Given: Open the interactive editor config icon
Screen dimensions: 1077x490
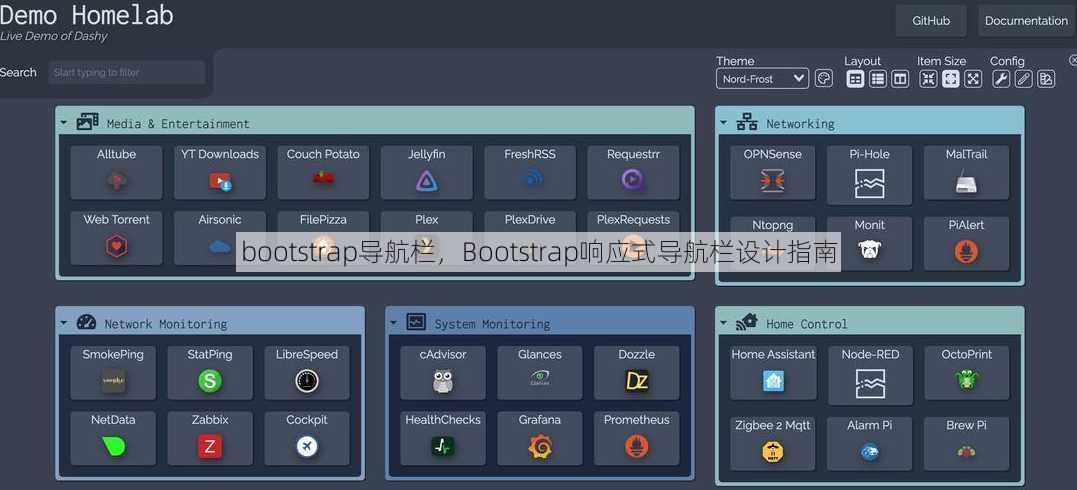Looking at the screenshot, I should tap(1046, 79).
